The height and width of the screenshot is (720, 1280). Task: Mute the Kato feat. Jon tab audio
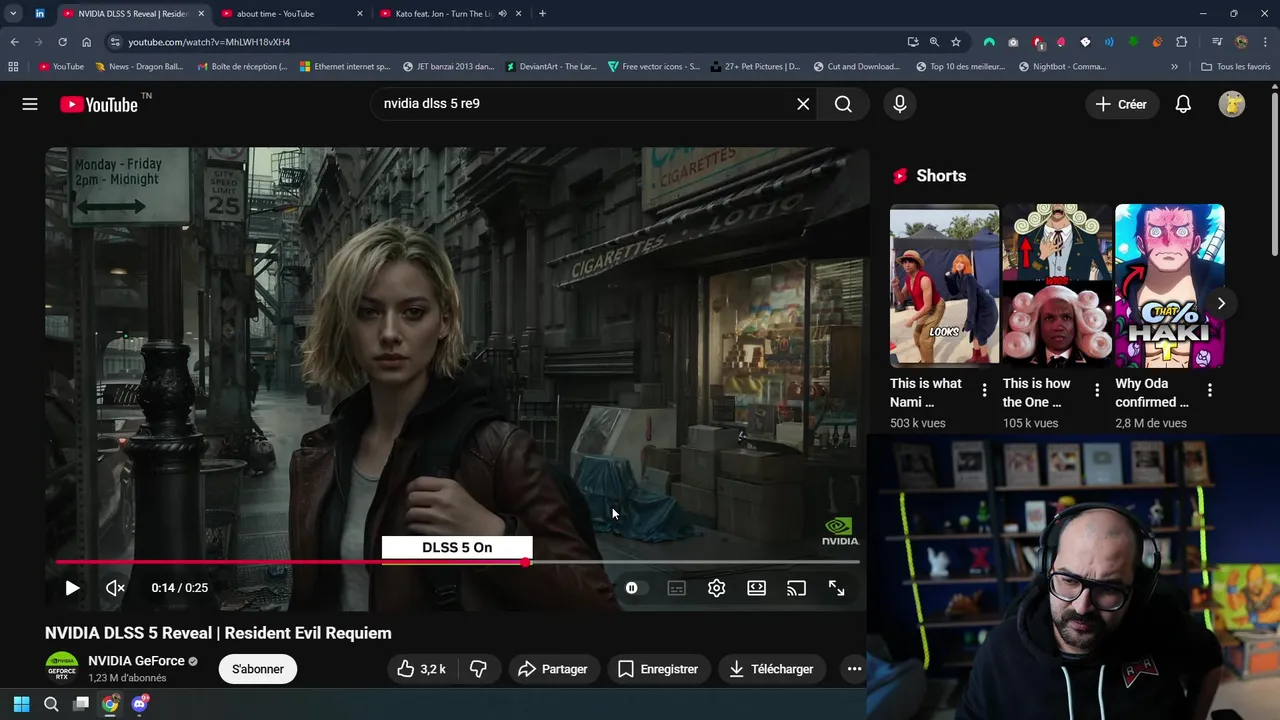[502, 14]
